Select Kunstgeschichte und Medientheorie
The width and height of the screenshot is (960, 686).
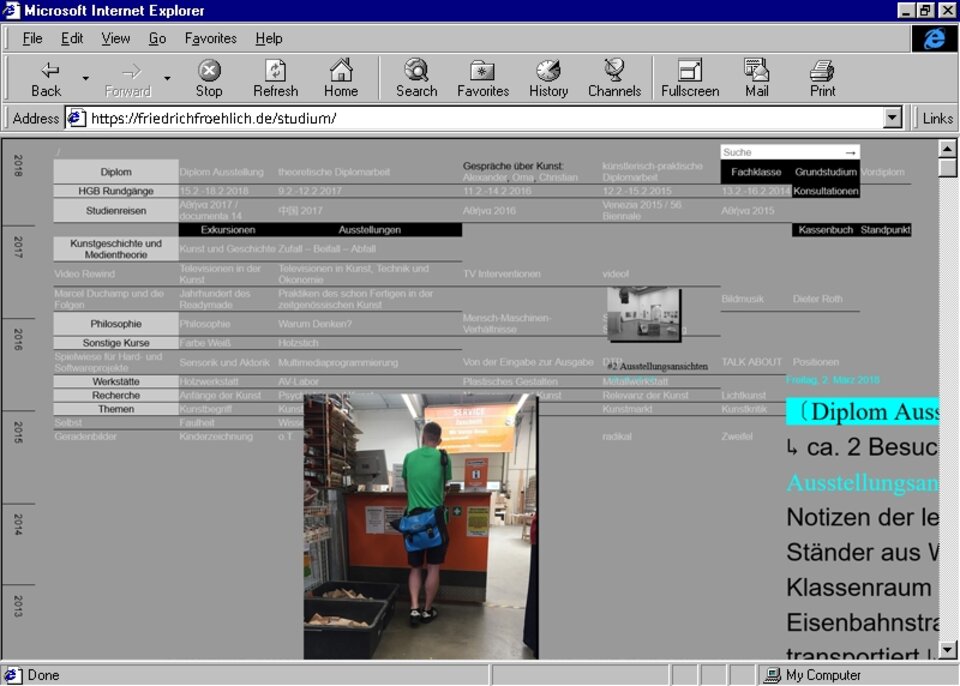(x=116, y=249)
